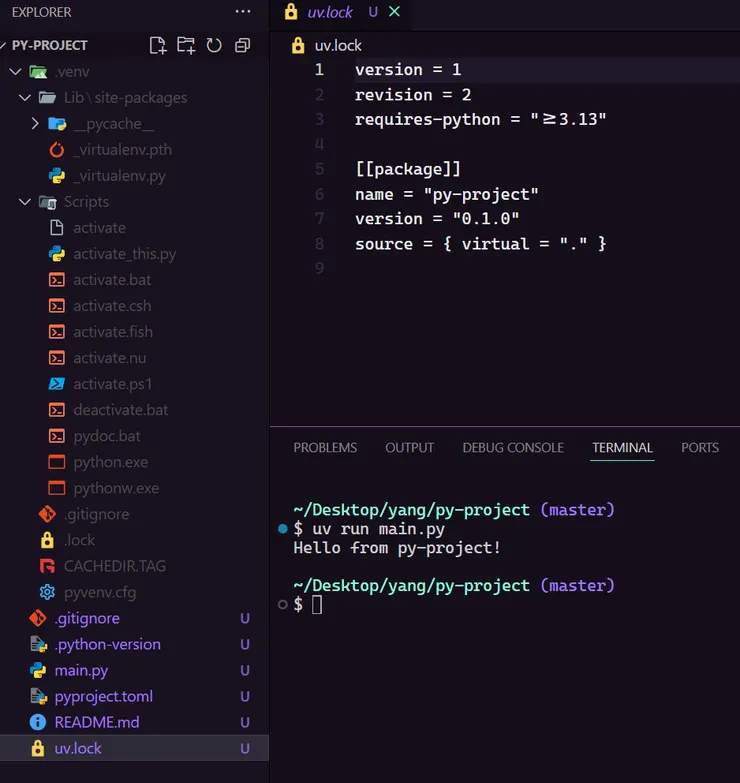The width and height of the screenshot is (740, 783).
Task: Click uv.lock breadcrumb lock icon
Action: point(298,45)
